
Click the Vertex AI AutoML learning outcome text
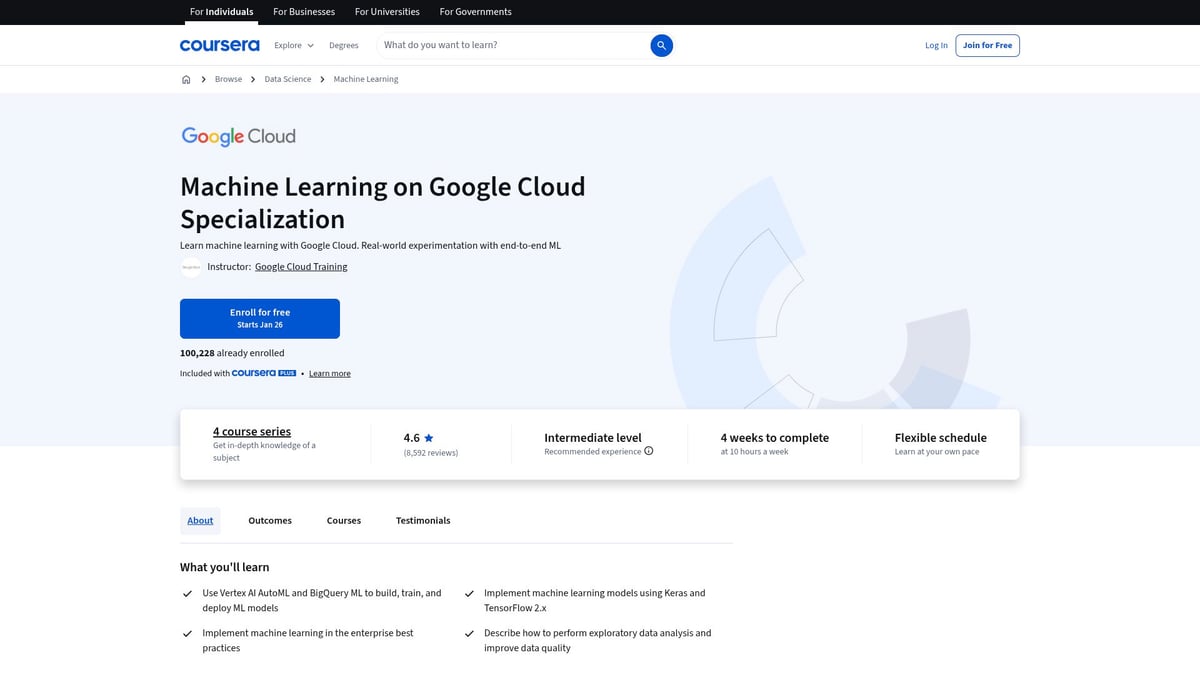[x=322, y=600]
